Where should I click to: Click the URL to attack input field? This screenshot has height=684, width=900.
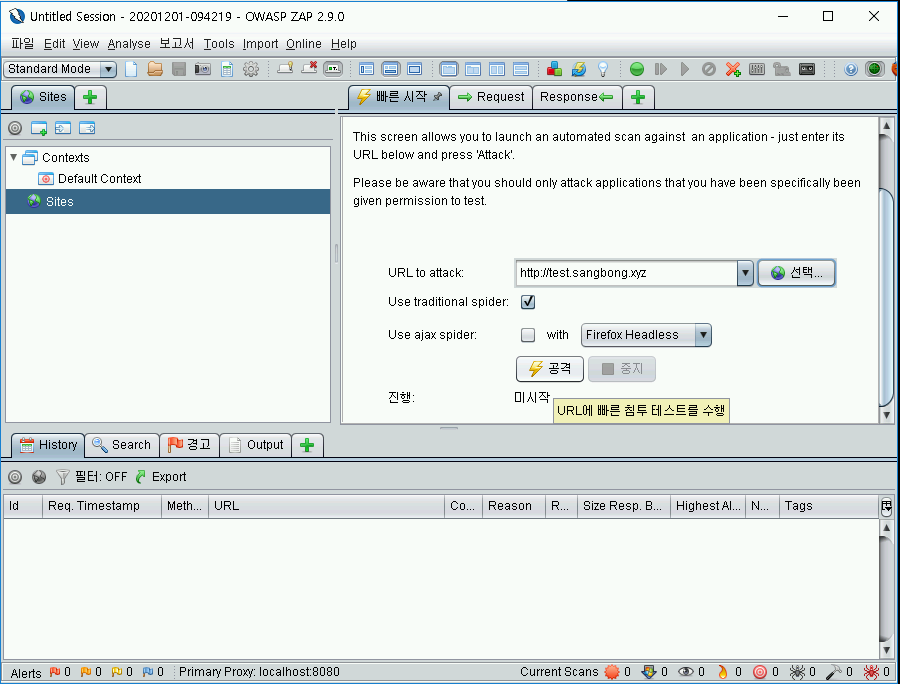point(626,273)
